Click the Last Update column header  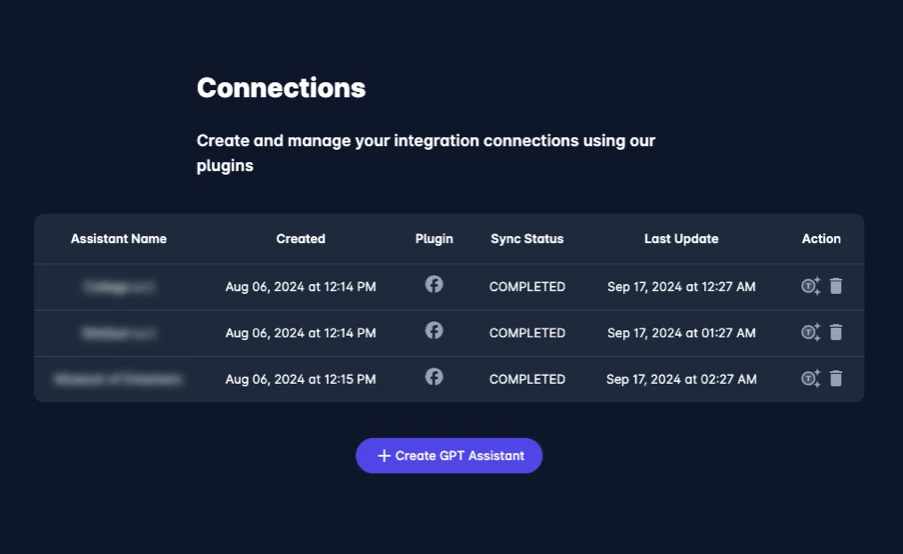[681, 239]
